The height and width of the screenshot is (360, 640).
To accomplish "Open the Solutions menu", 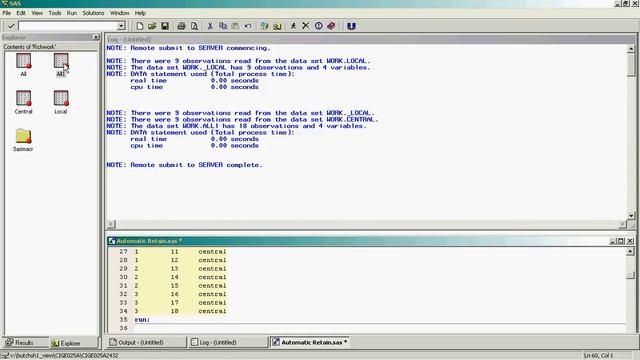I will pos(93,13).
